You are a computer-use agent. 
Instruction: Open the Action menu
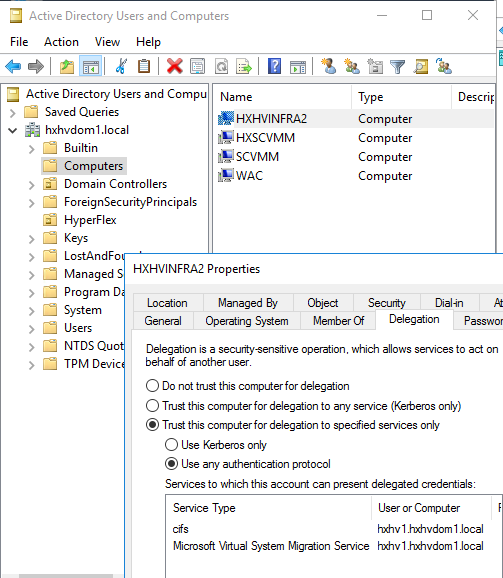point(62,42)
